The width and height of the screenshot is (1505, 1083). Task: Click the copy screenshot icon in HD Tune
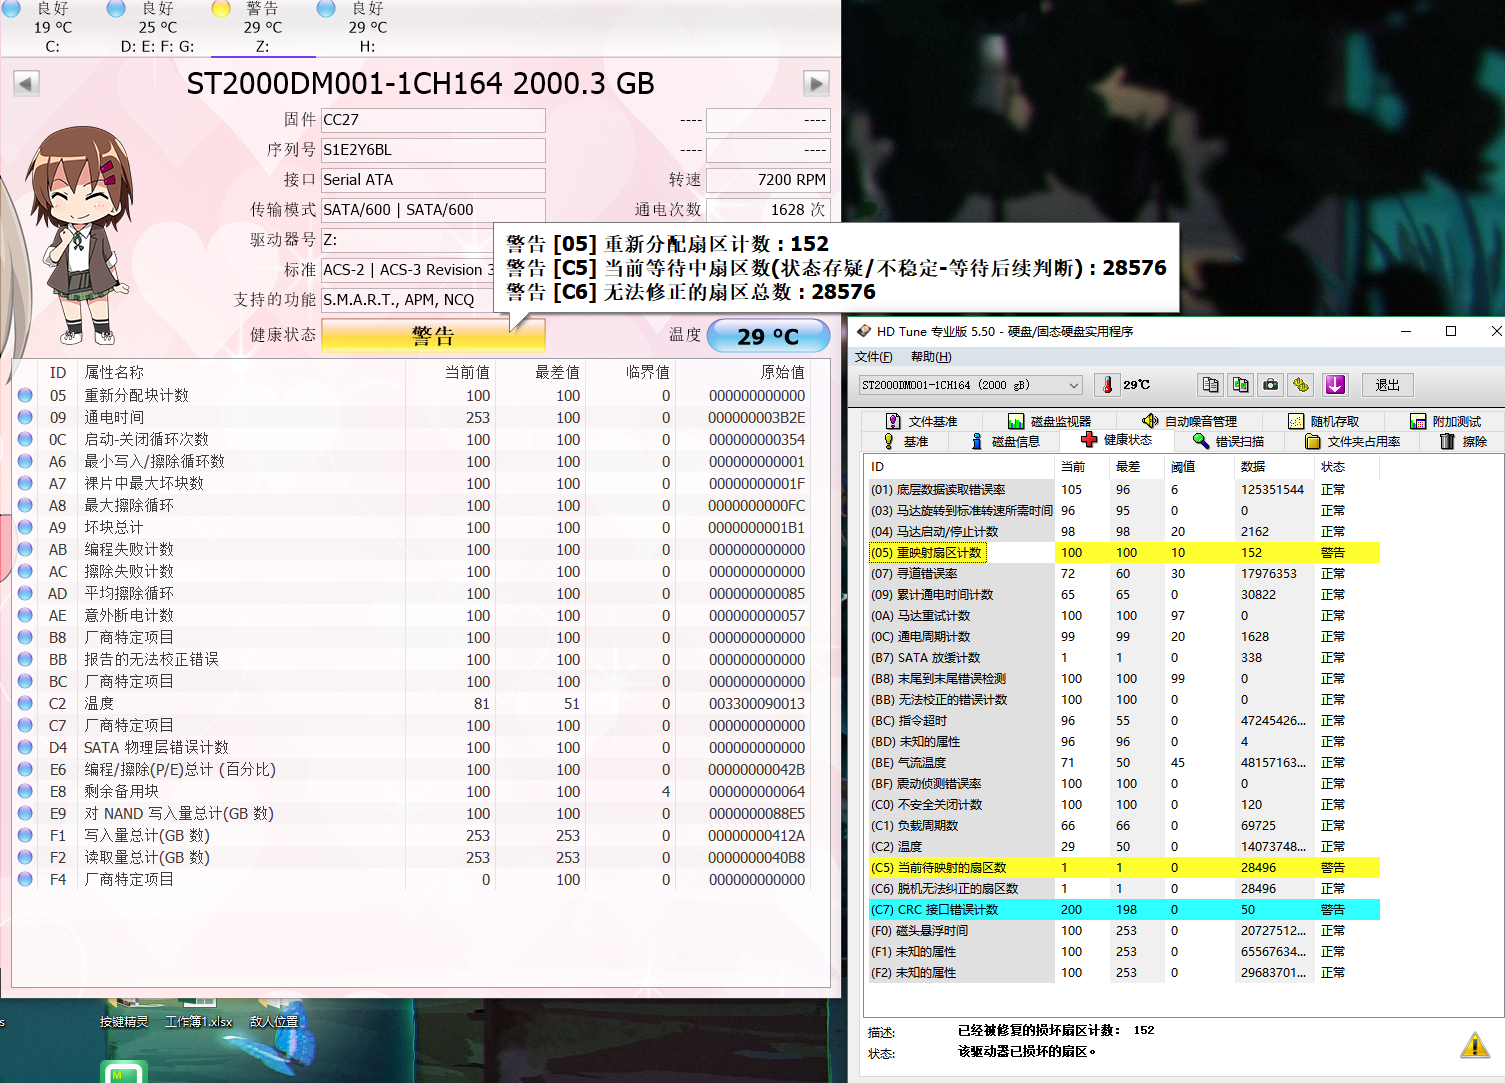click(x=1240, y=385)
